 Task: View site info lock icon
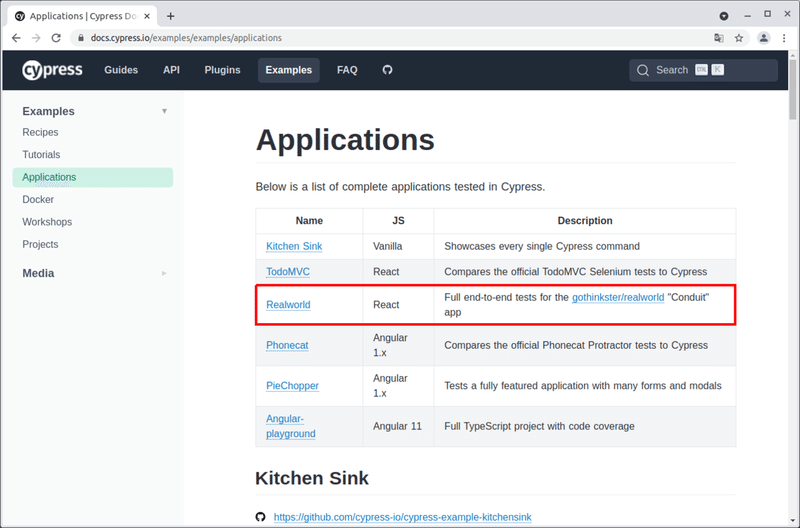click(x=81, y=38)
